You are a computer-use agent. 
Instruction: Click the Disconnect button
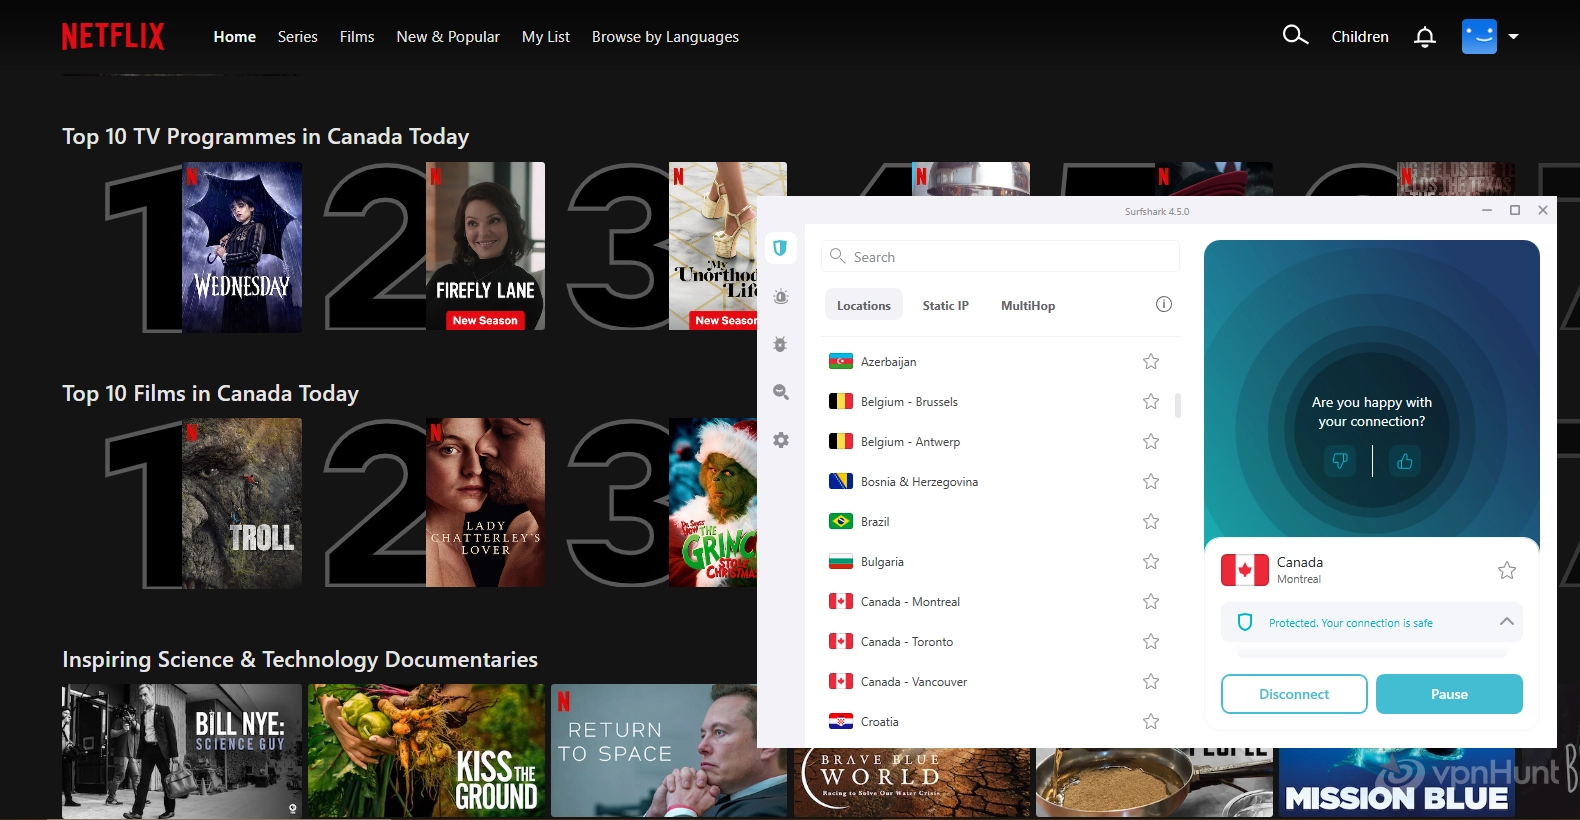(x=1294, y=694)
